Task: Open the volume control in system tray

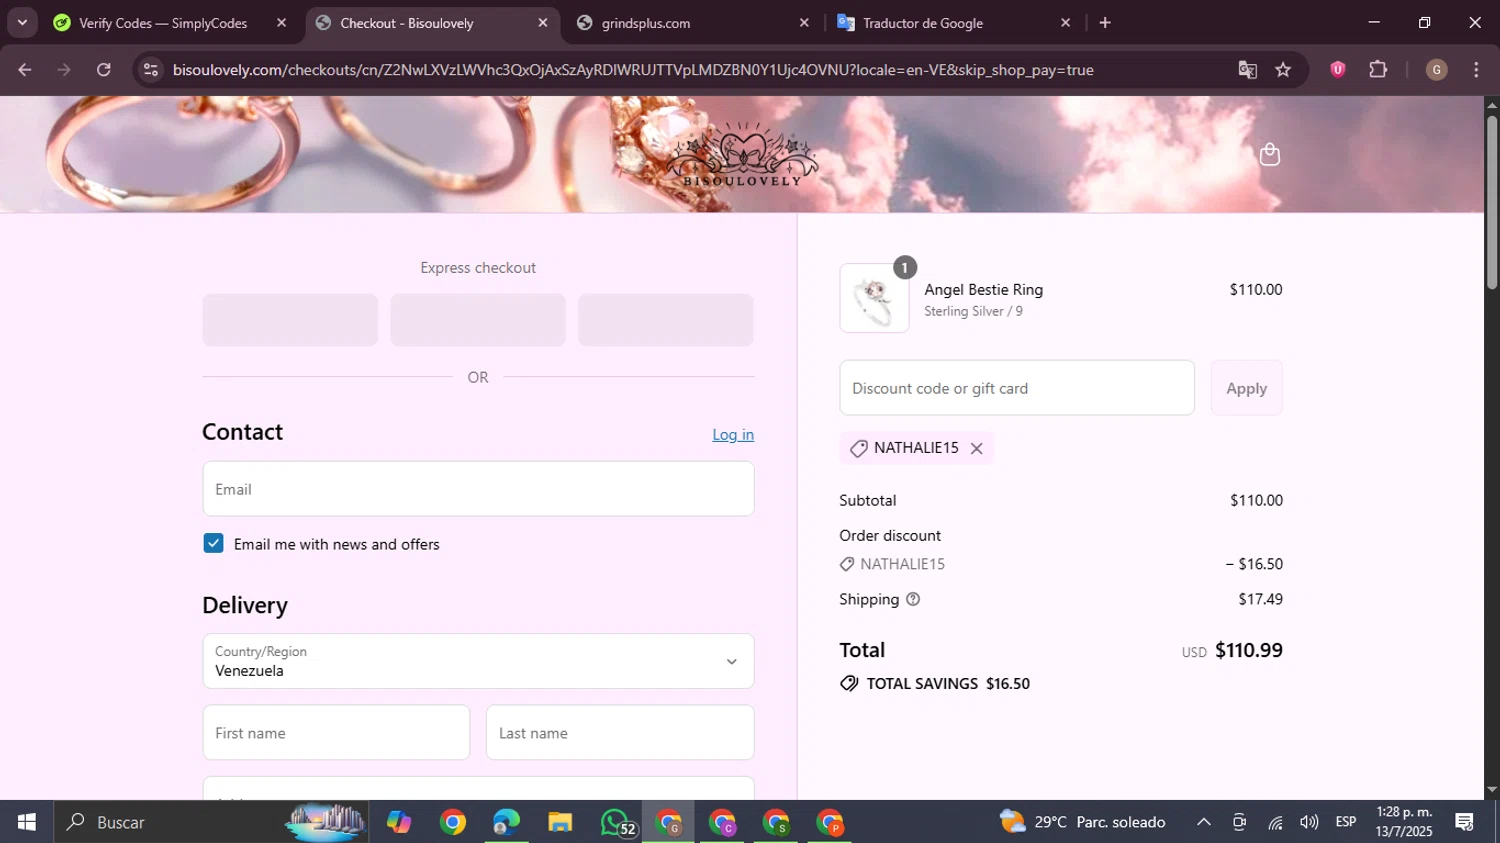Action: pyautogui.click(x=1309, y=822)
